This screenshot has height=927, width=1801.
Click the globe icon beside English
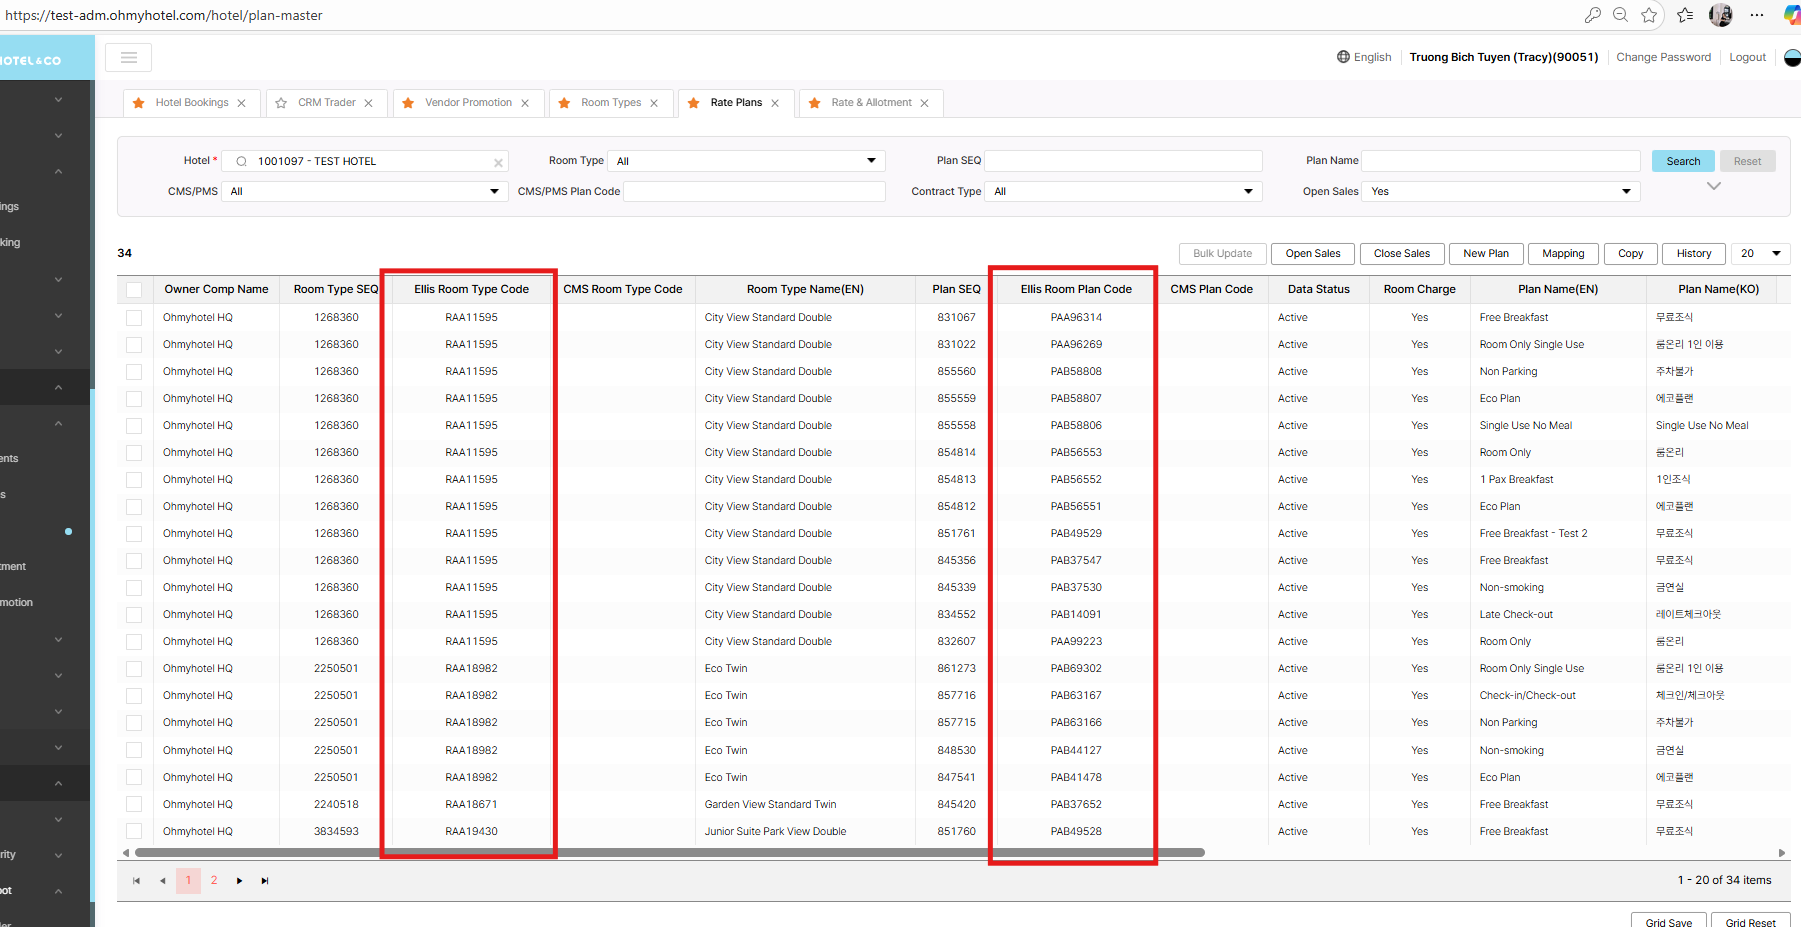click(x=1343, y=57)
